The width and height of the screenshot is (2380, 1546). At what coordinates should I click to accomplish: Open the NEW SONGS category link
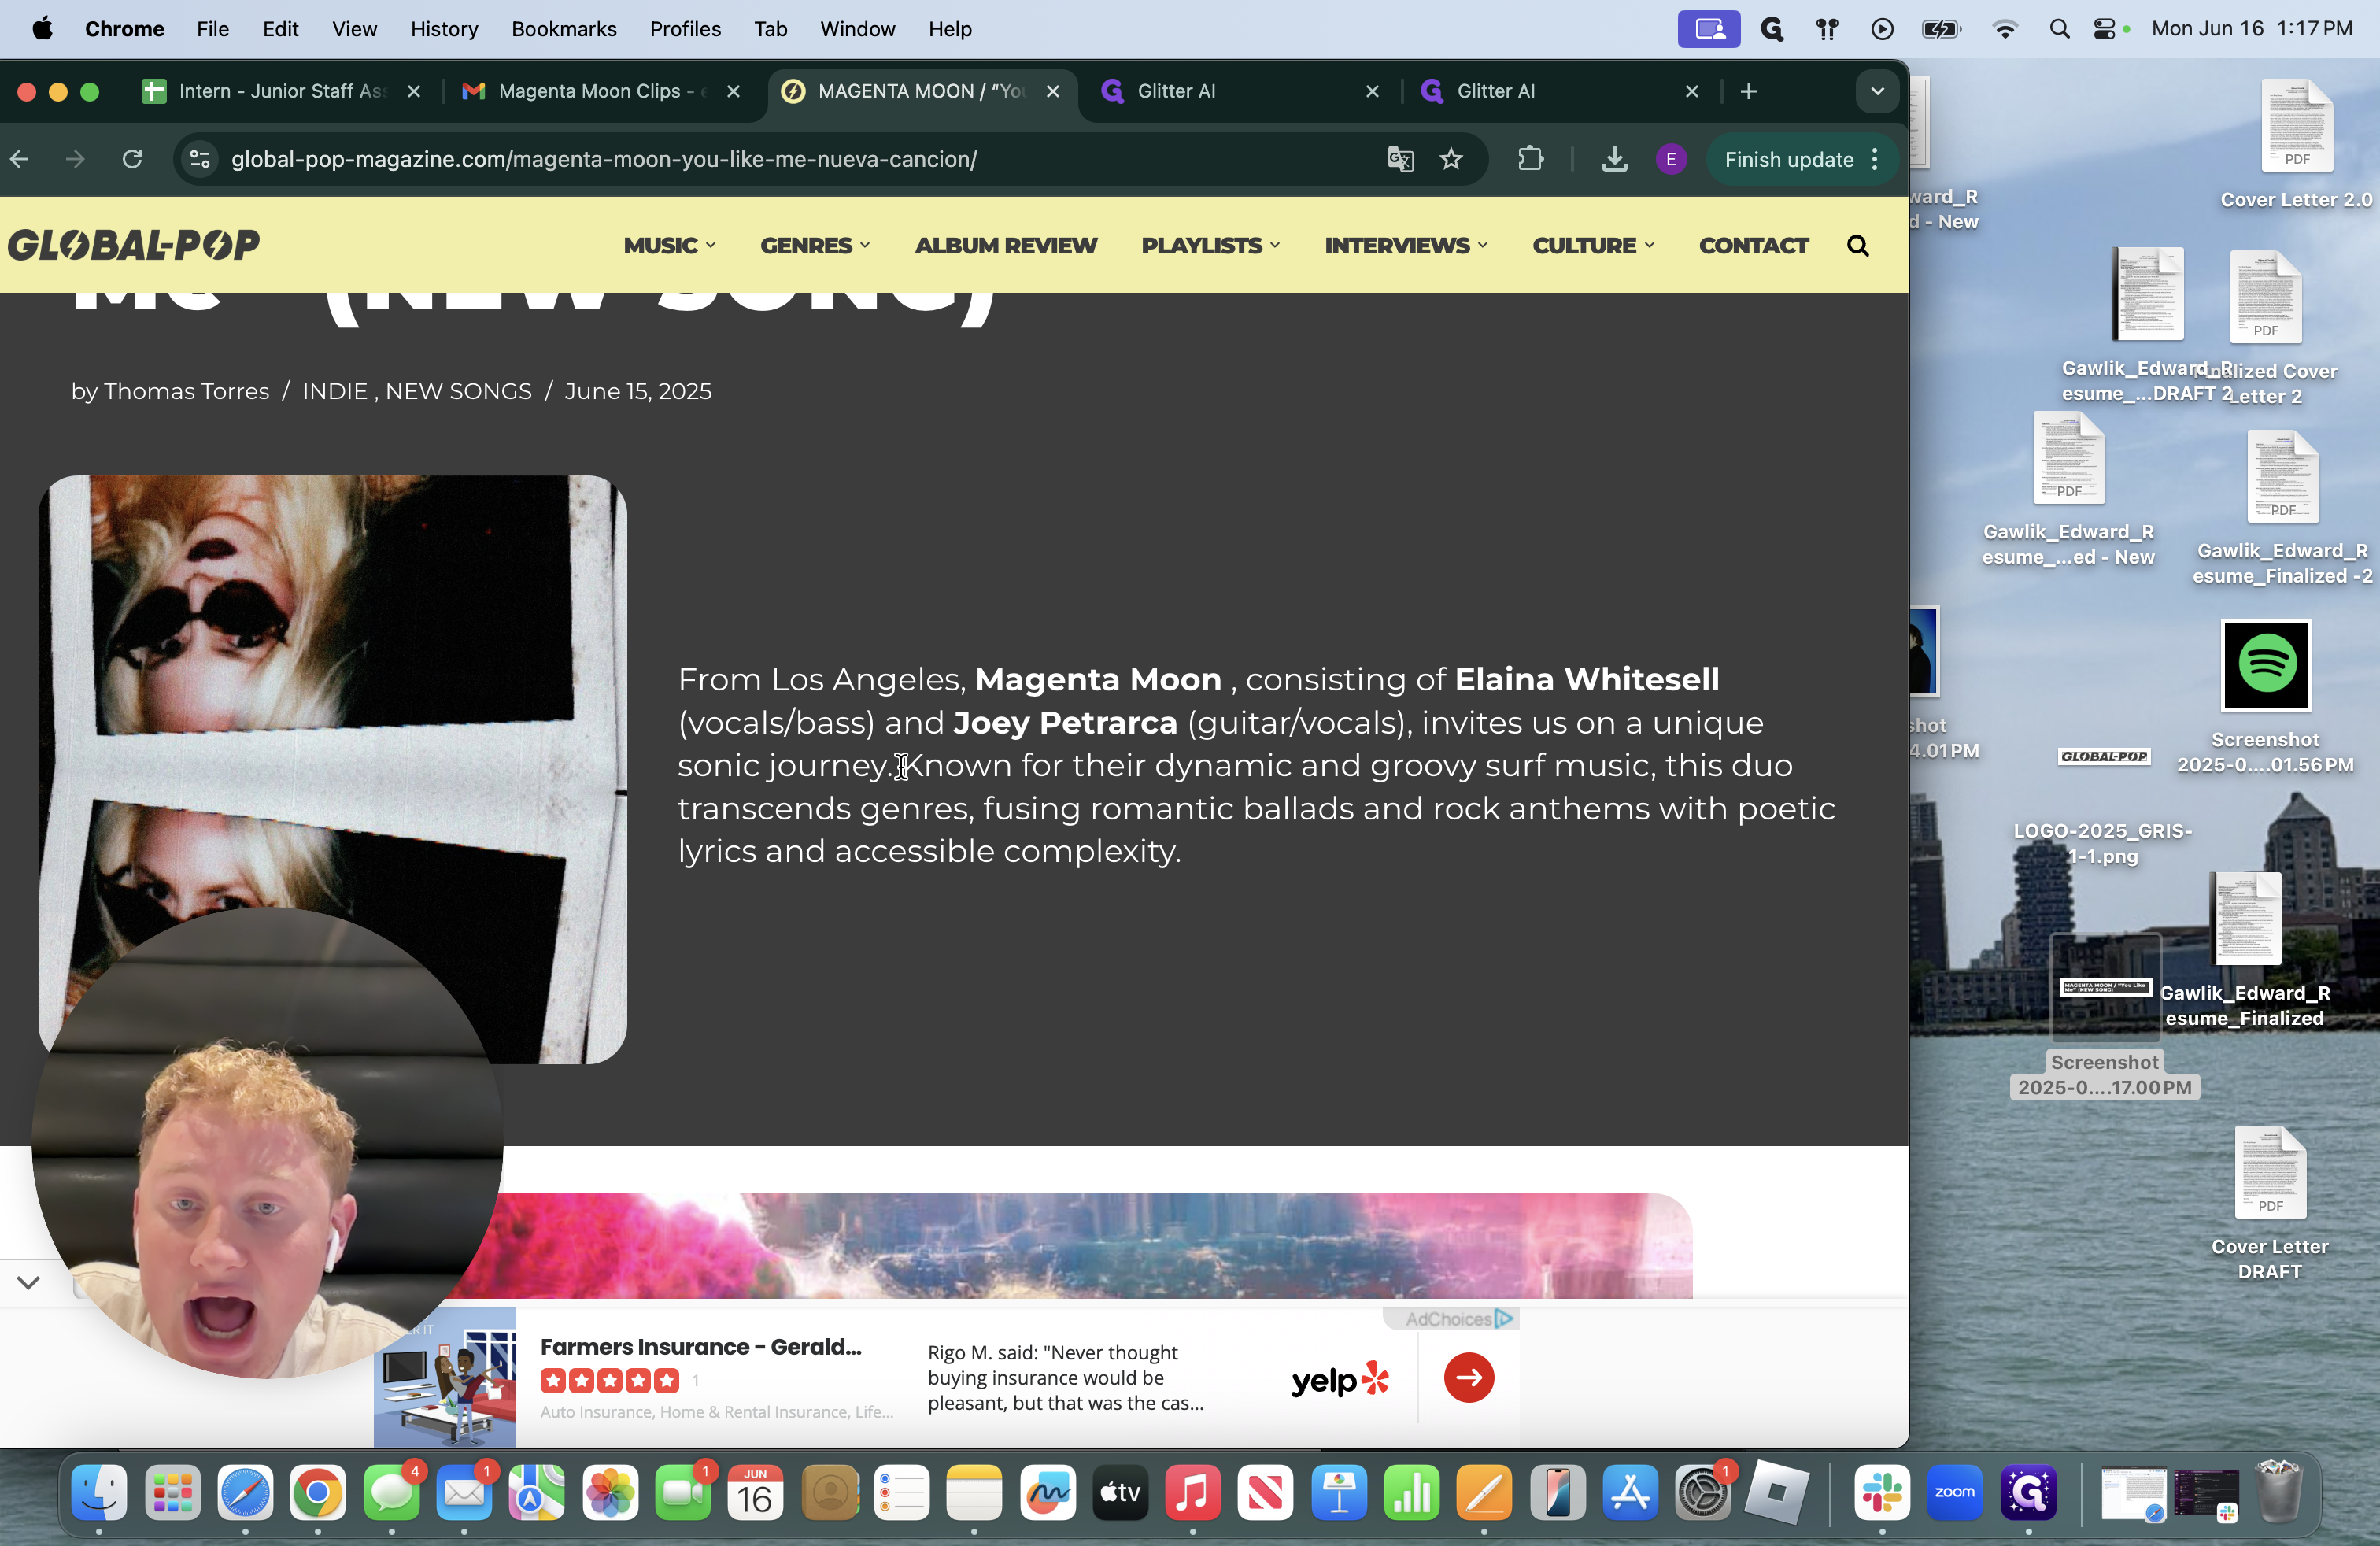(458, 391)
